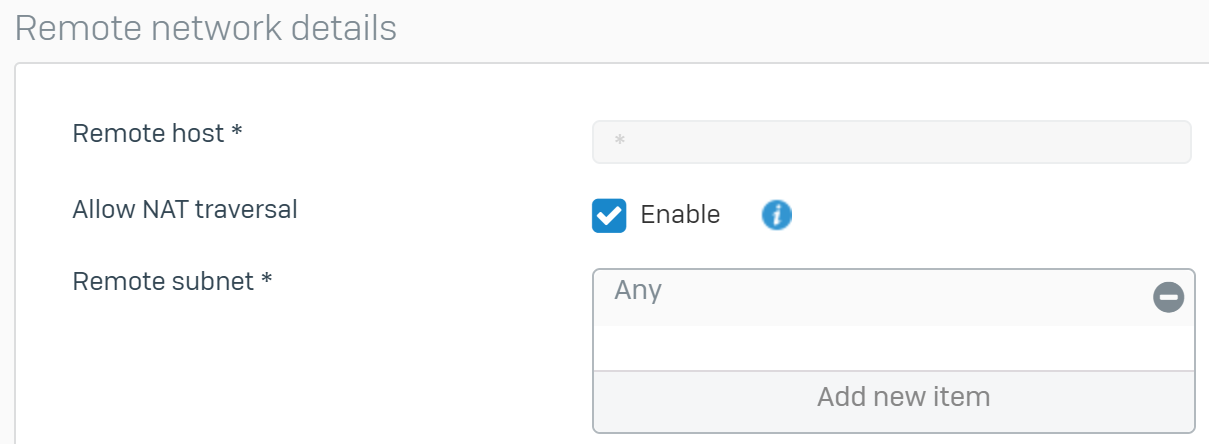Click the grey circle minus on Any row

[1168, 297]
